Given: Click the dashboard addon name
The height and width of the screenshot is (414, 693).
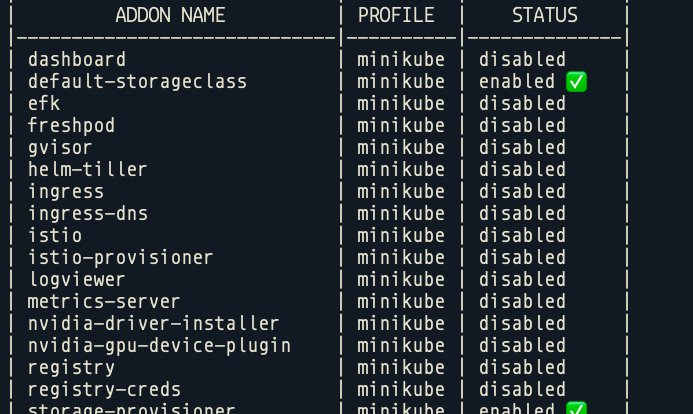Looking at the screenshot, I should (77, 60).
